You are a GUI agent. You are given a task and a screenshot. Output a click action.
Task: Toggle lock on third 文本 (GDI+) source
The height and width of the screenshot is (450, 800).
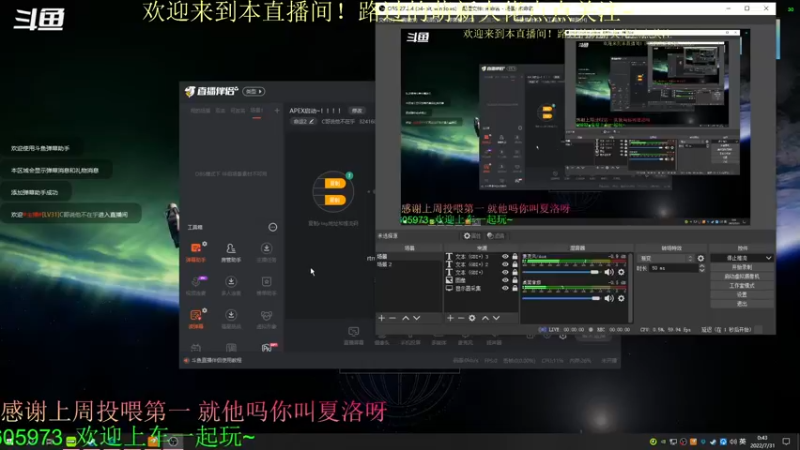click(x=515, y=272)
